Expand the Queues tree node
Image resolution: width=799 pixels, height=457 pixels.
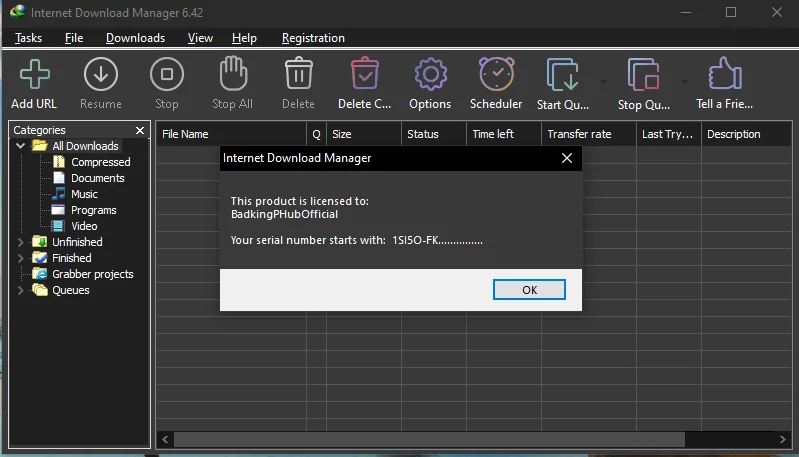point(20,290)
